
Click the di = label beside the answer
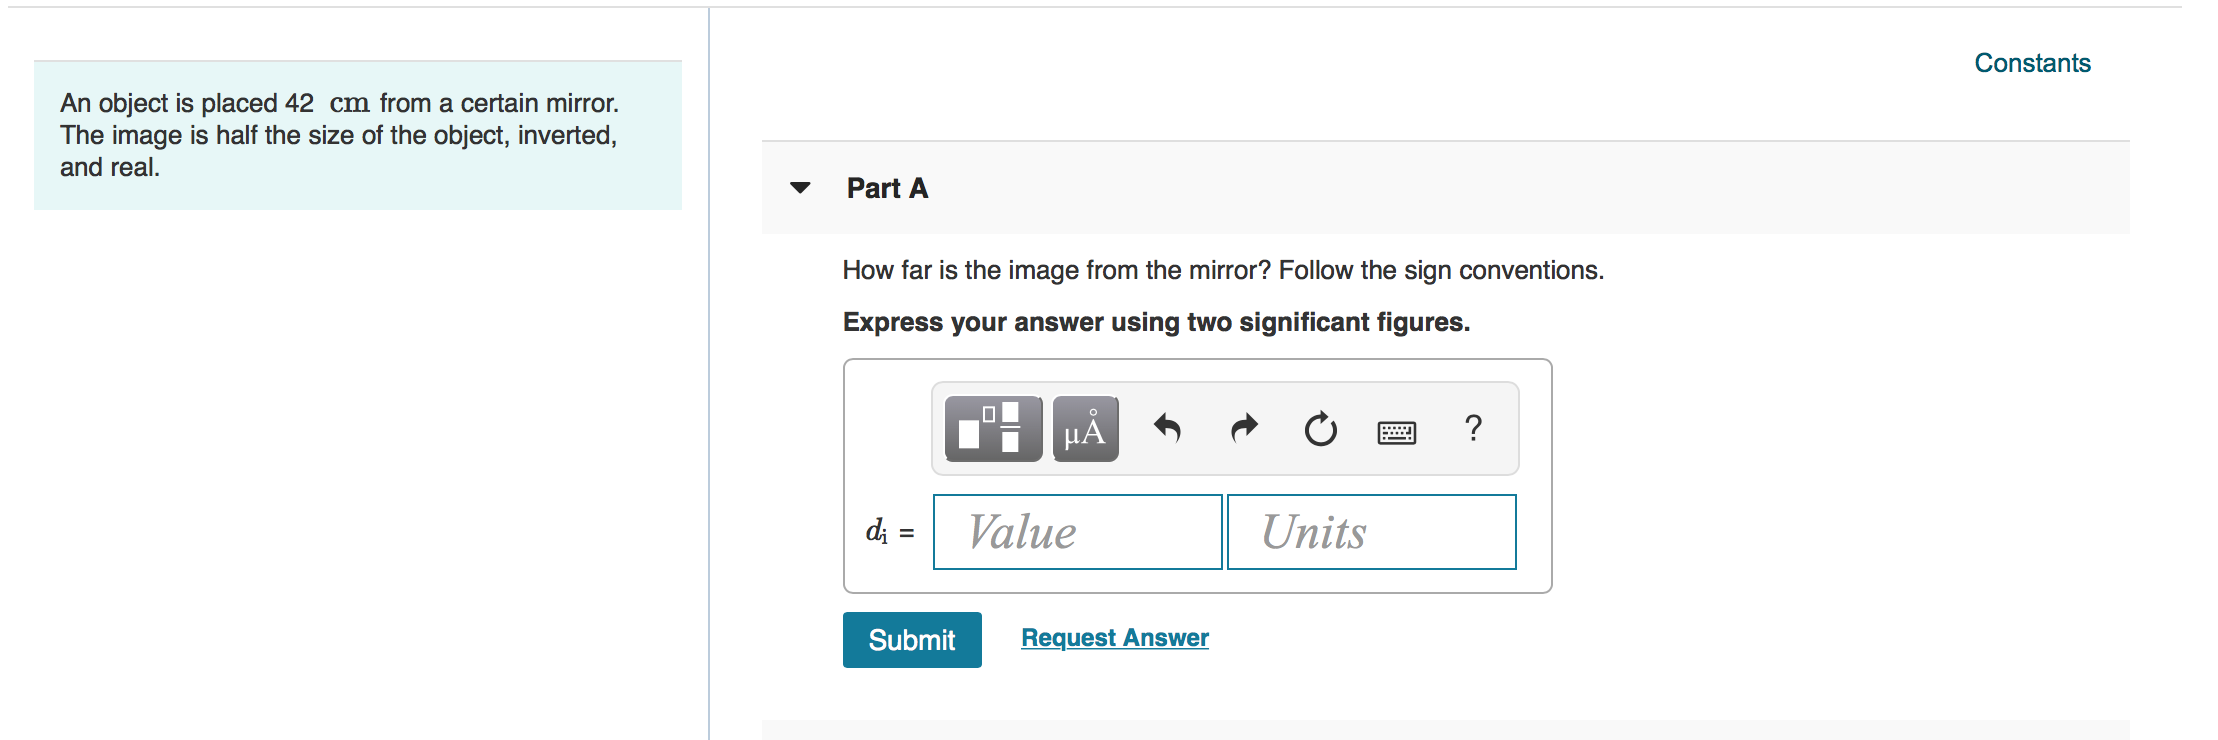coord(888,532)
